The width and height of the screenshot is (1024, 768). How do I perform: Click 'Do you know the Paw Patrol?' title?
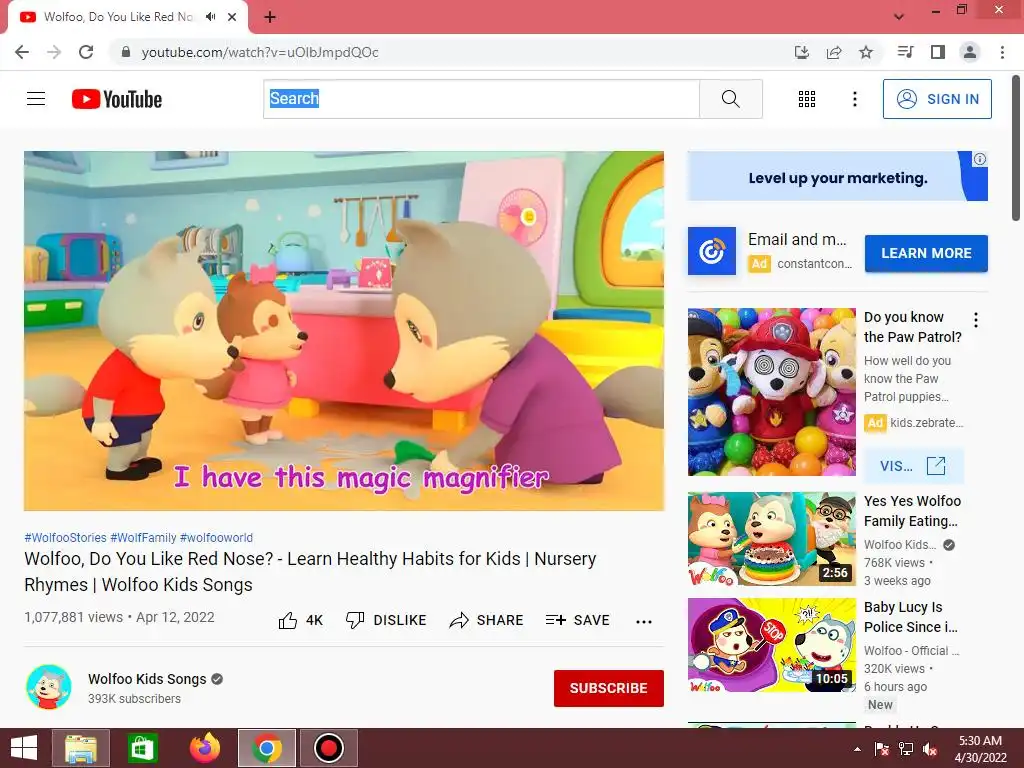coord(912,327)
